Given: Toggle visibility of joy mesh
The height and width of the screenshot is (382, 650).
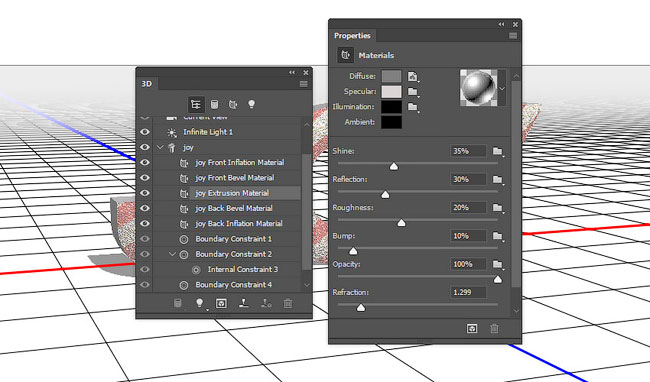Looking at the screenshot, I should 144,147.
